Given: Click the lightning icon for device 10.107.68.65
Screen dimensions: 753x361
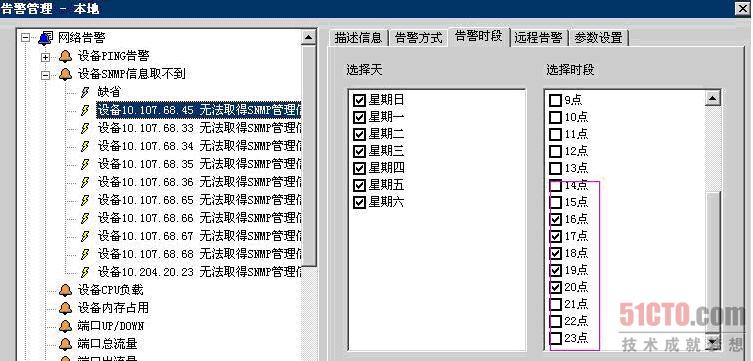Looking at the screenshot, I should click(85, 200).
